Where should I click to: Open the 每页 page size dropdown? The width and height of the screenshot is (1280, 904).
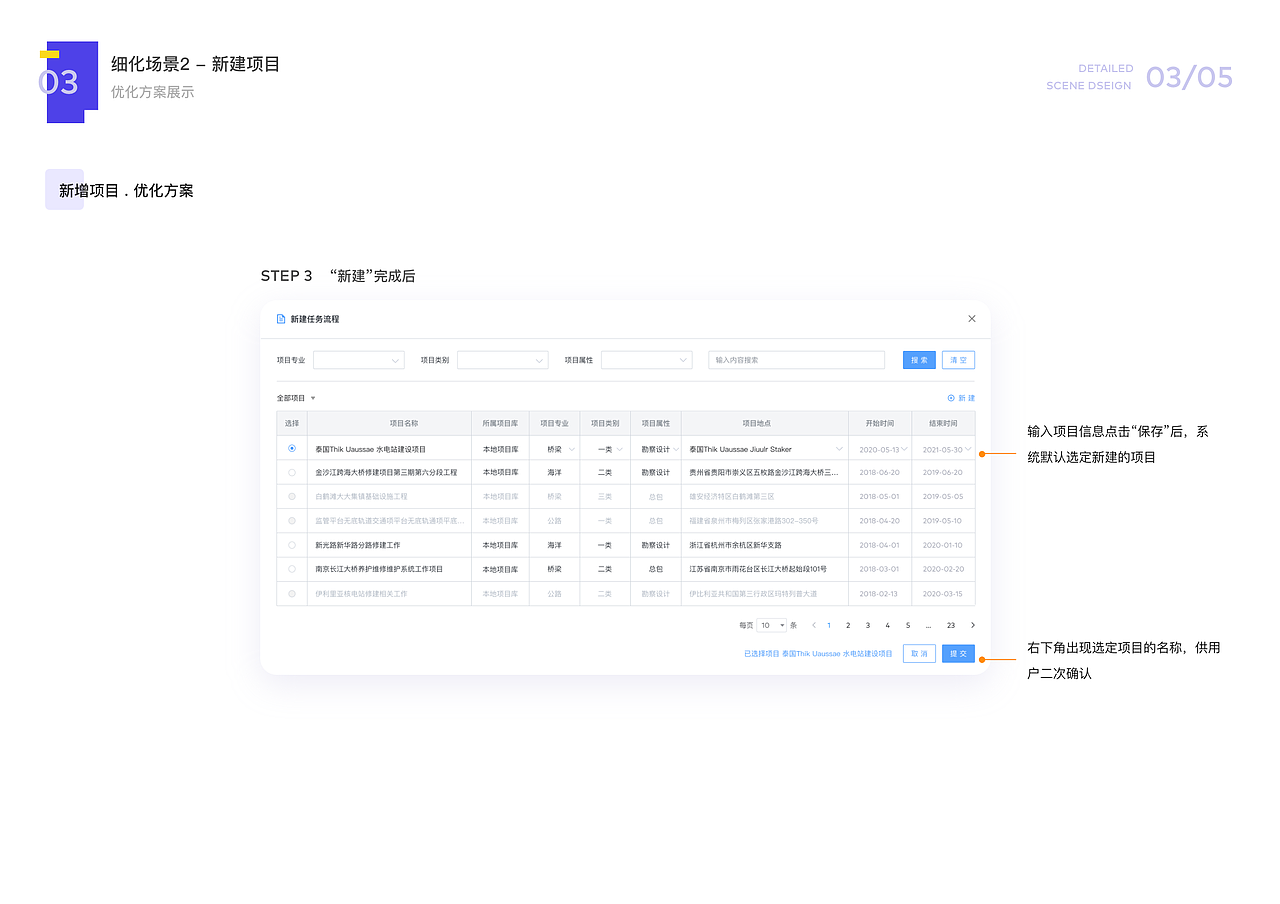(770, 625)
